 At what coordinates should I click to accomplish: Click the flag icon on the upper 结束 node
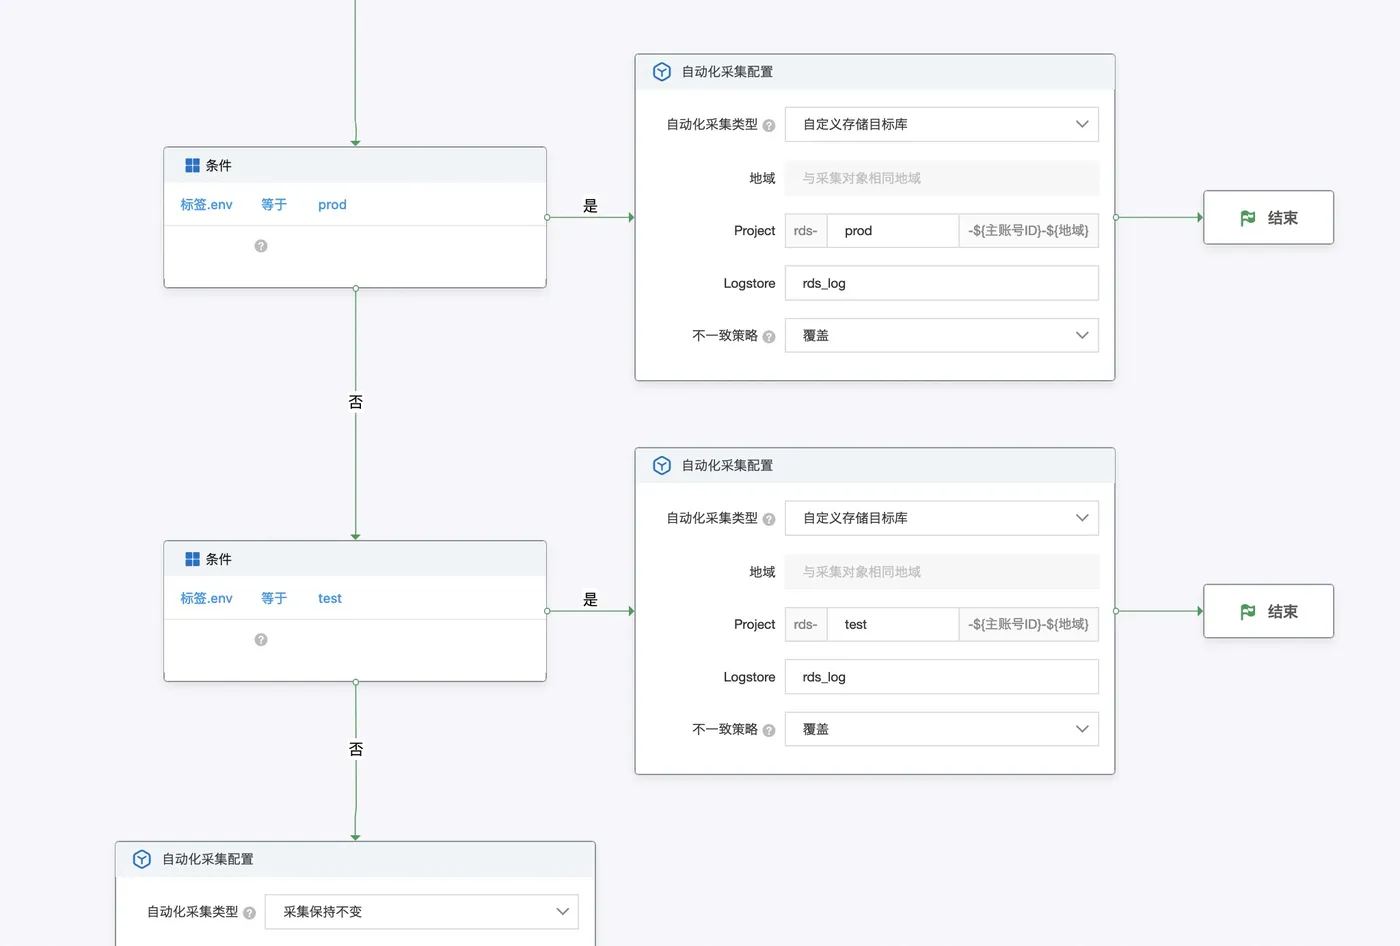coord(1248,218)
